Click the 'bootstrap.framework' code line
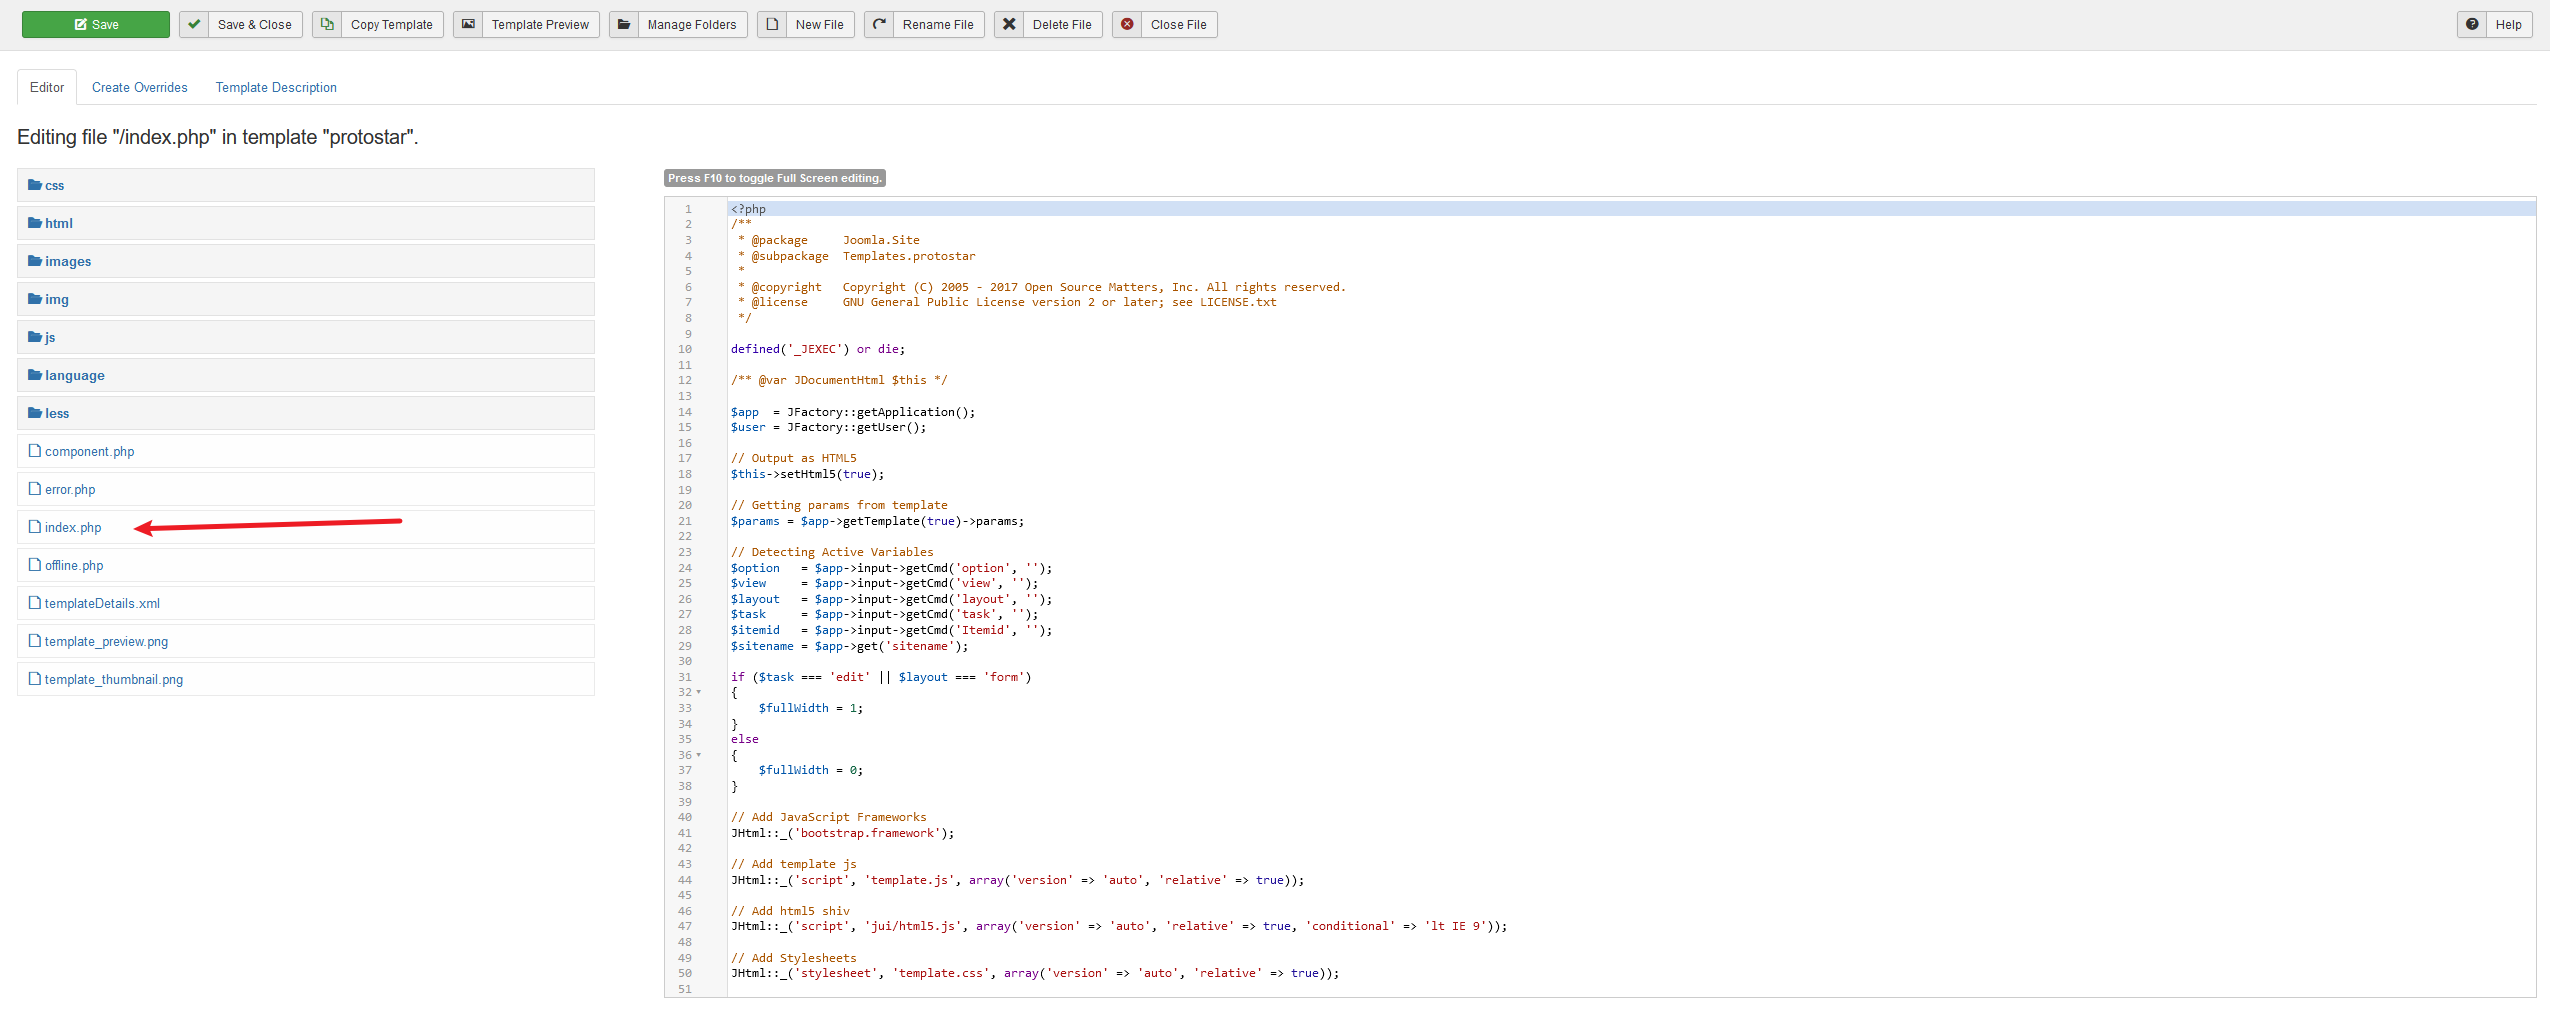 click(x=842, y=833)
